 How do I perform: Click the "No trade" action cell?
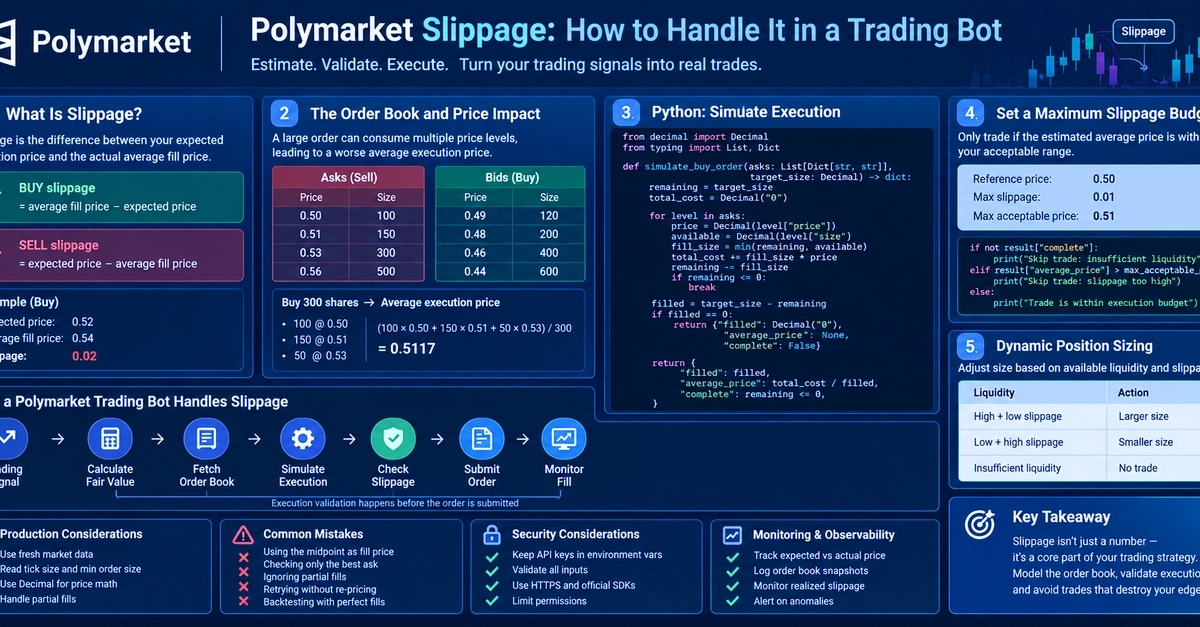(x=1138, y=468)
